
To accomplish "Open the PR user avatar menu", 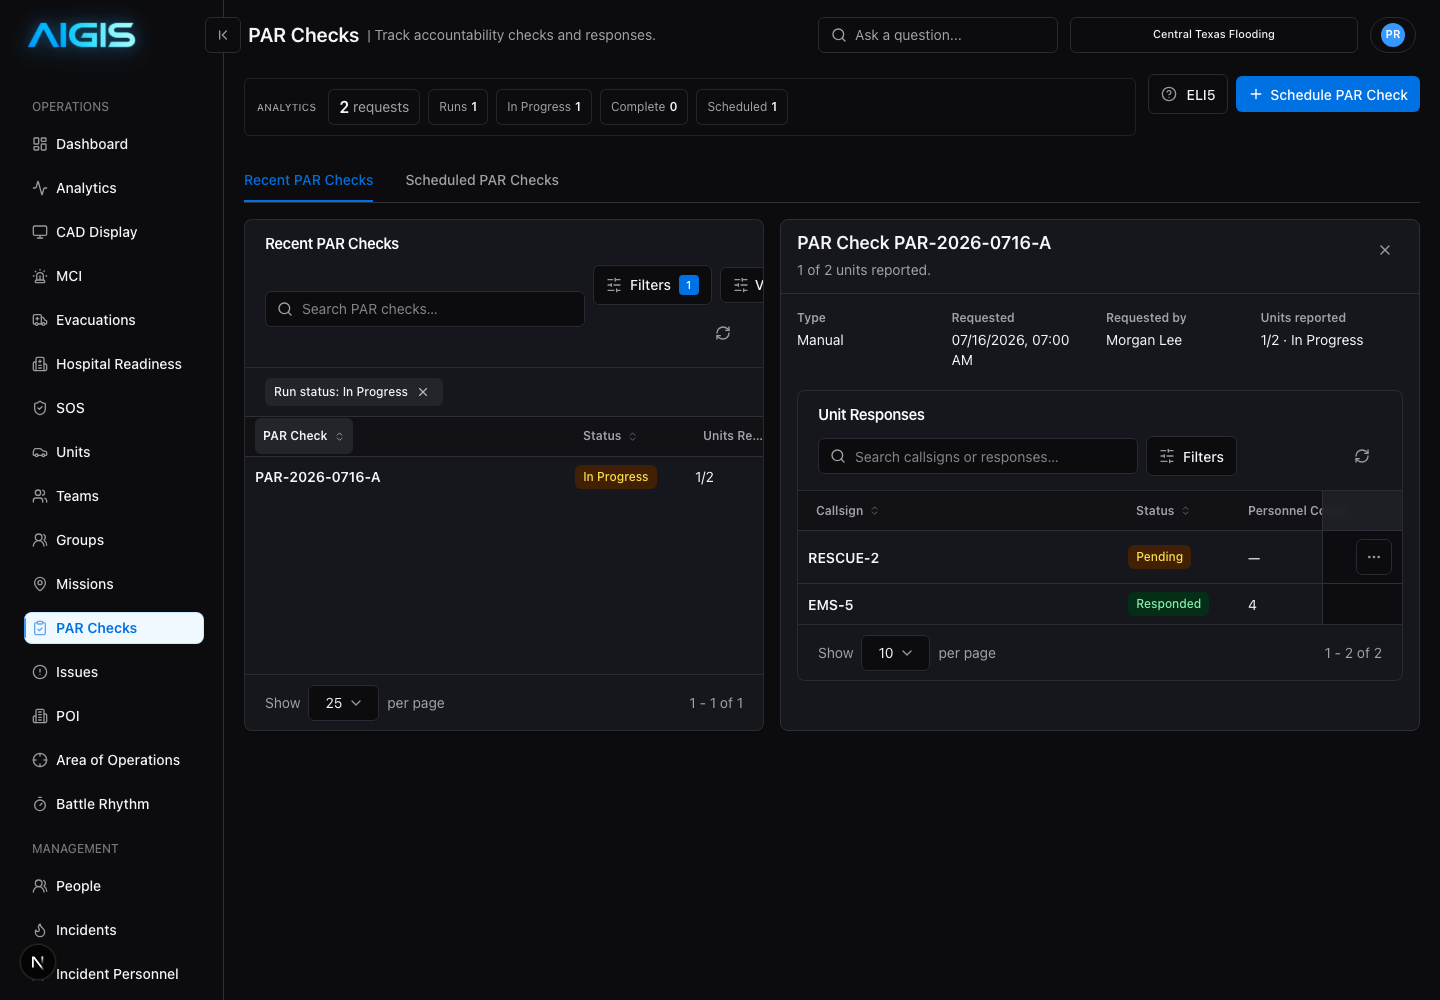I will [x=1393, y=35].
